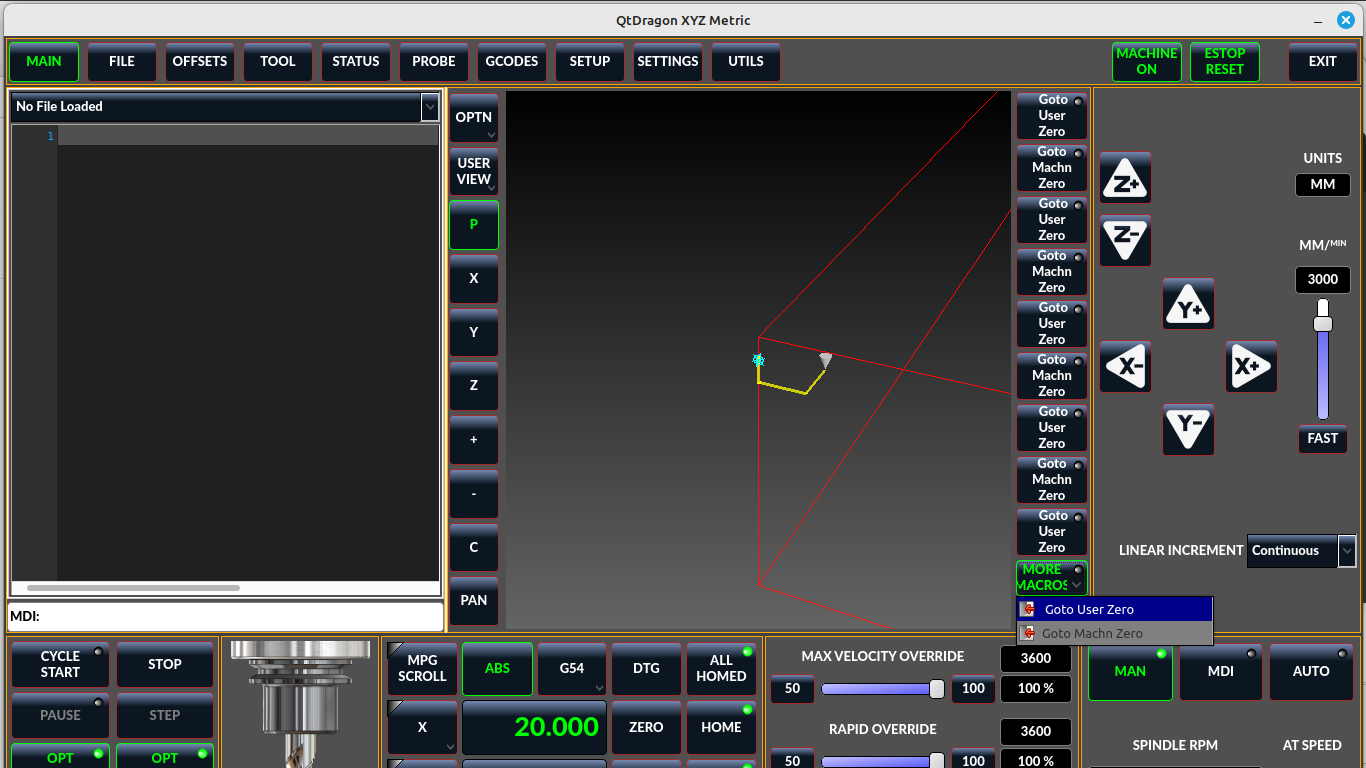1366x768 pixels.
Task: Jog down using the Z- arrow icon
Action: (x=1125, y=240)
